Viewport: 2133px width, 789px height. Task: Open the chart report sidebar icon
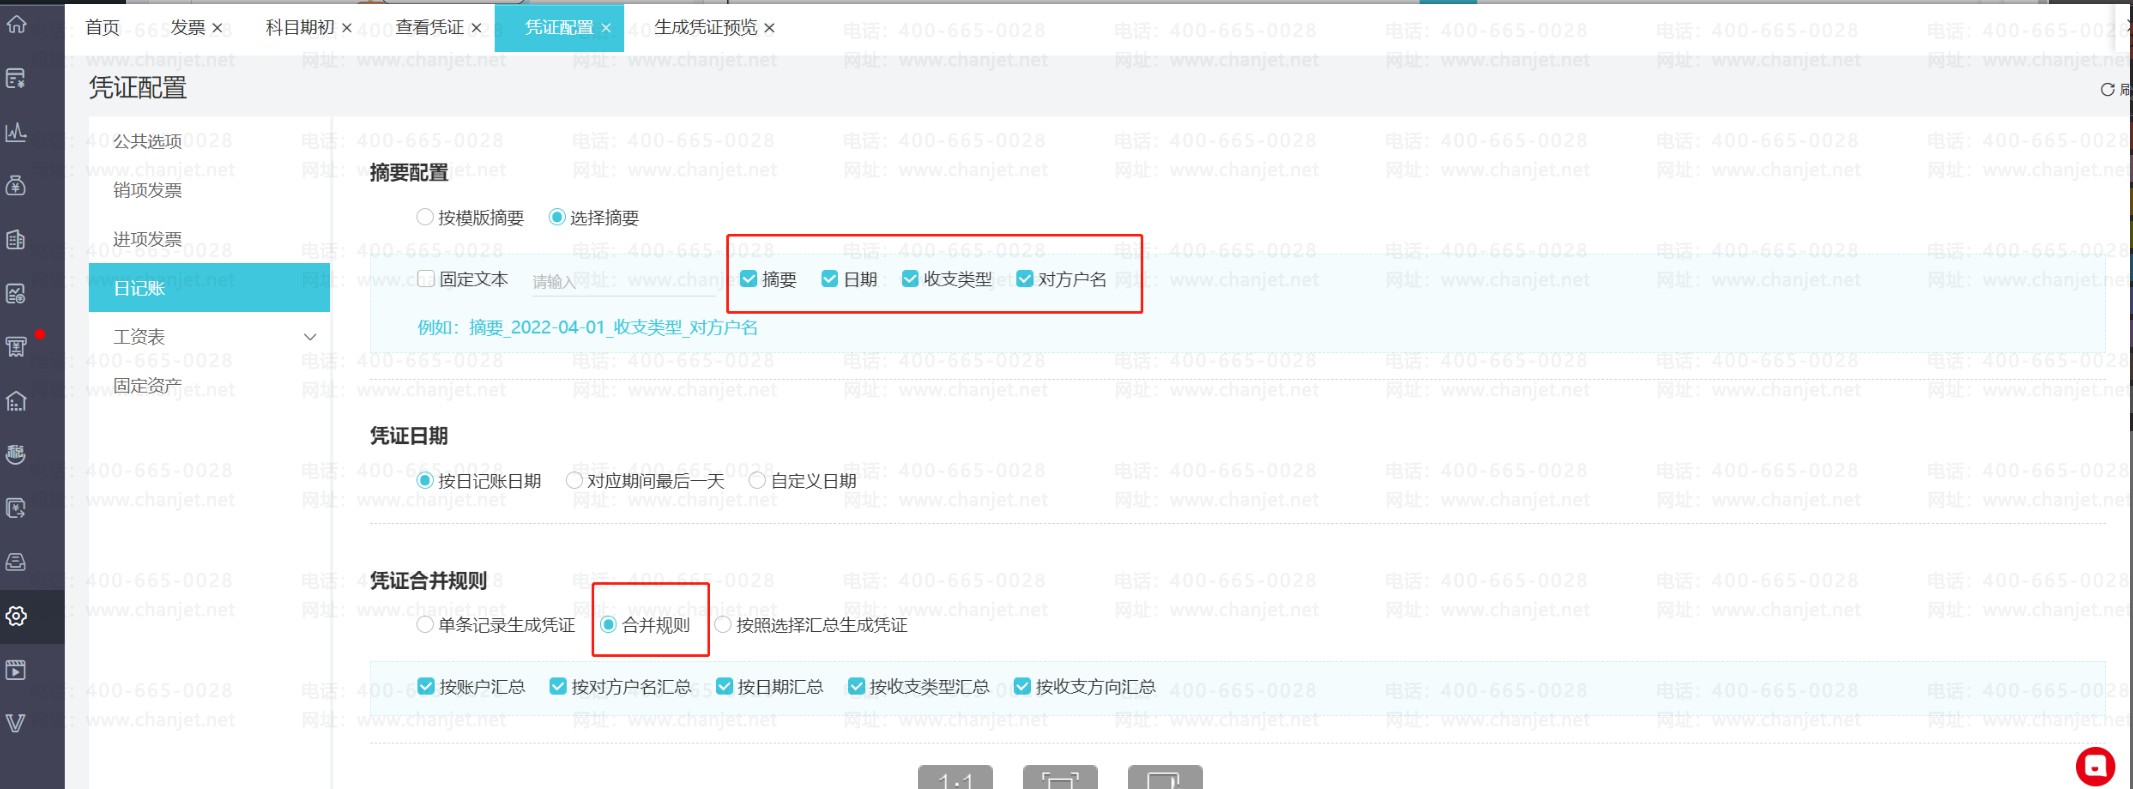(17, 132)
